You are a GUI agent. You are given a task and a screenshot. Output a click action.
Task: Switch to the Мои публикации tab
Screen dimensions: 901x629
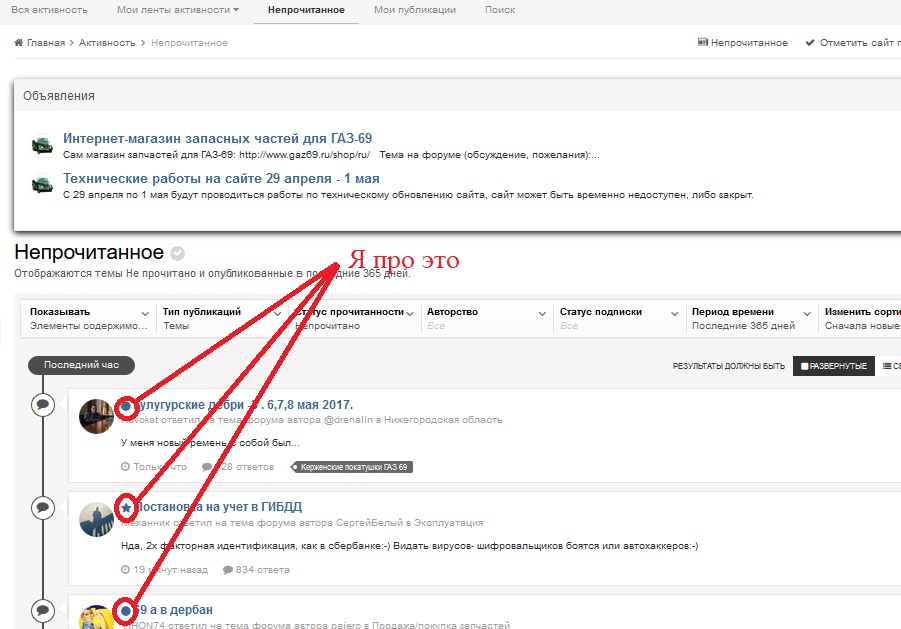[x=414, y=10]
